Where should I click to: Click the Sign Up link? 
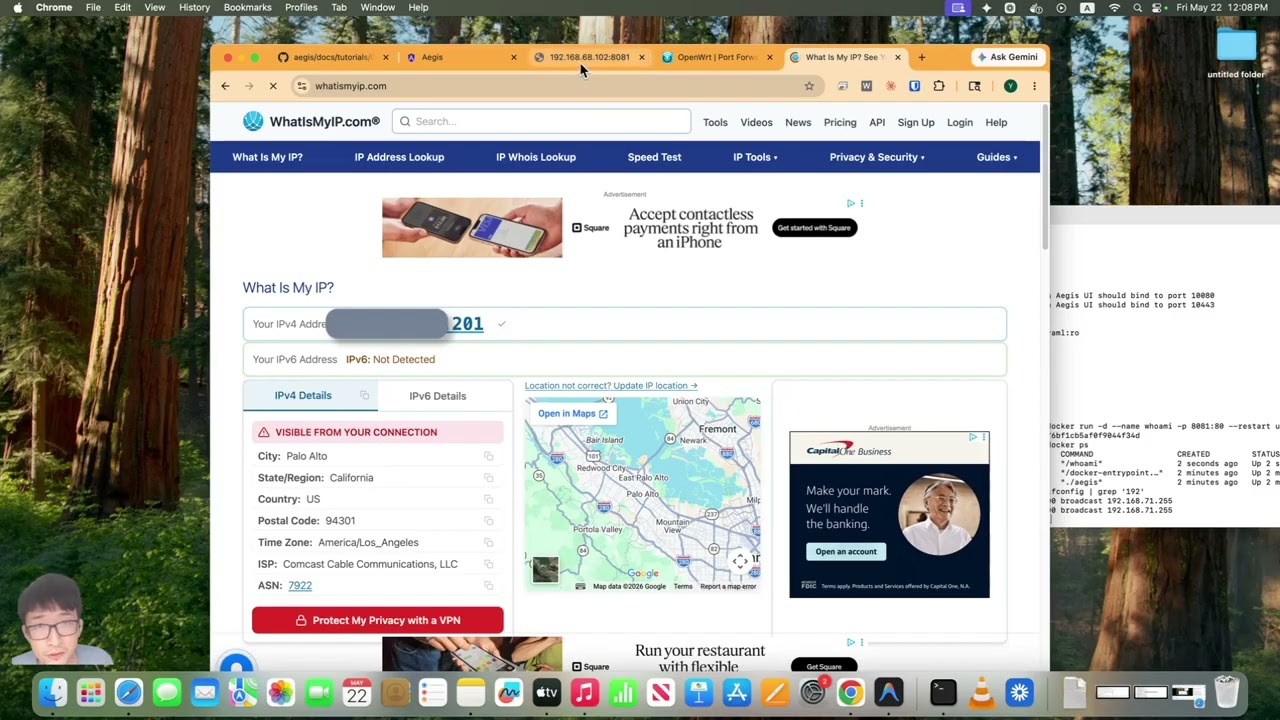coord(916,122)
